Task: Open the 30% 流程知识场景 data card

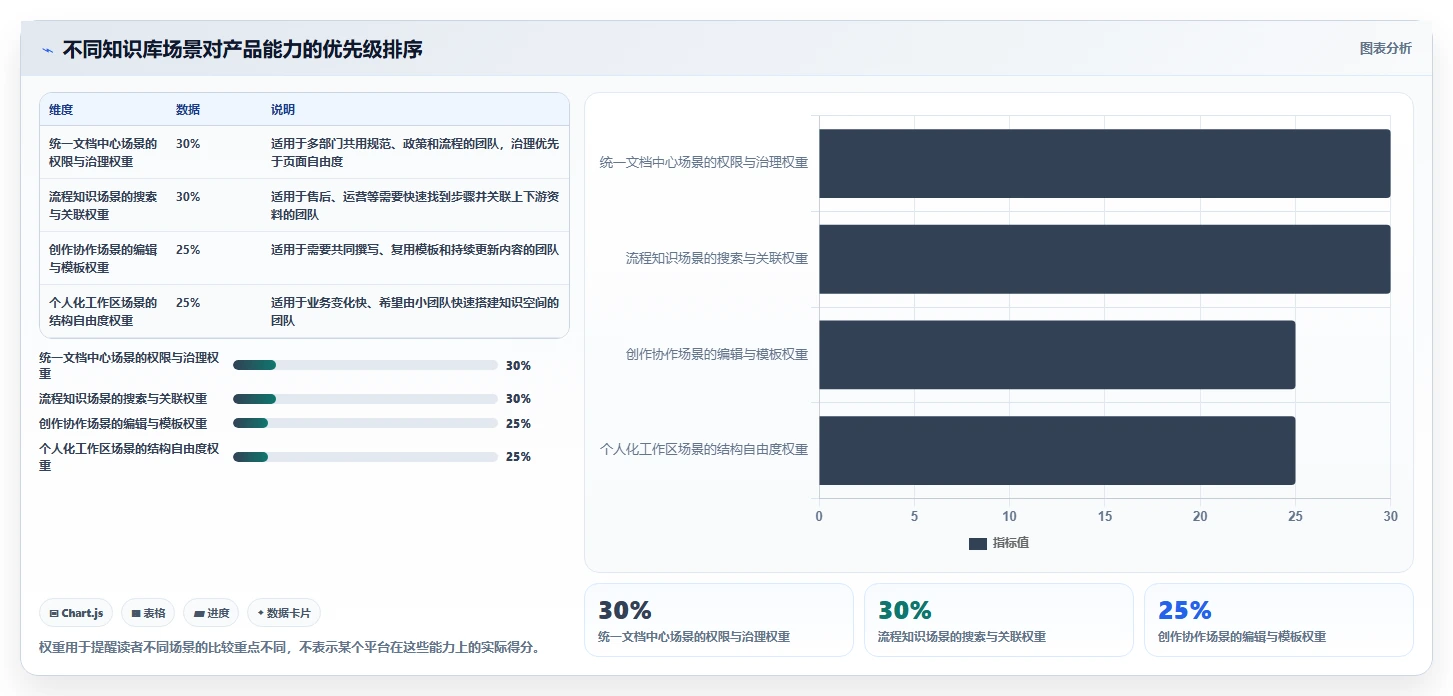Action: coord(999,620)
